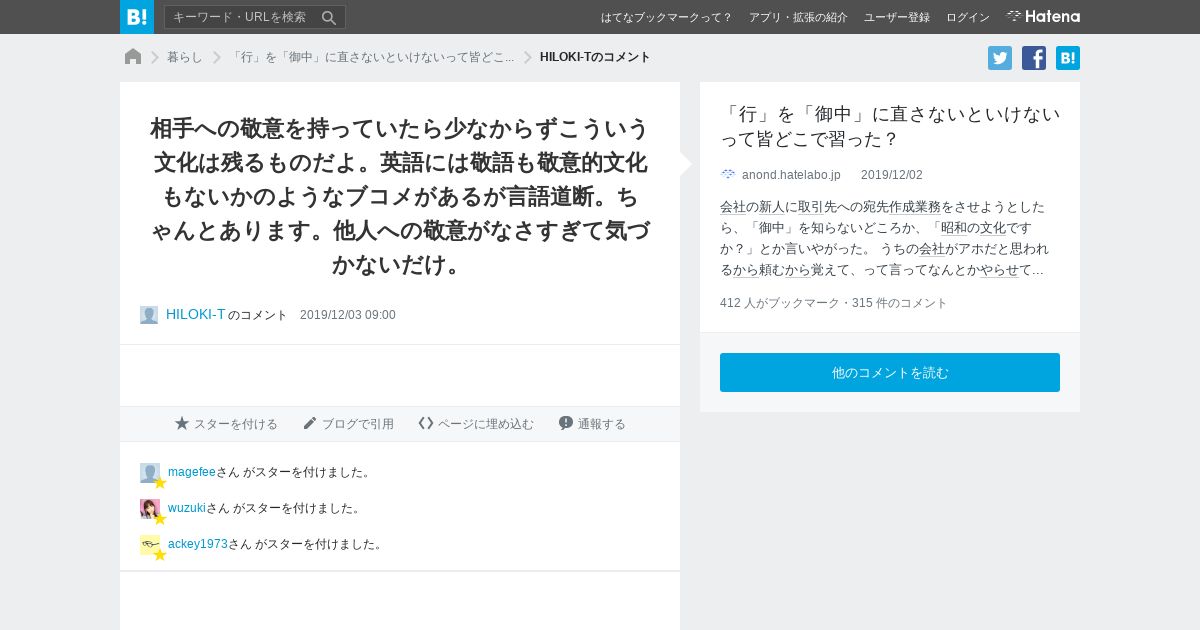Click 昭和の文化 keyword in excerpt
The width and height of the screenshot is (1200, 630).
point(973,228)
